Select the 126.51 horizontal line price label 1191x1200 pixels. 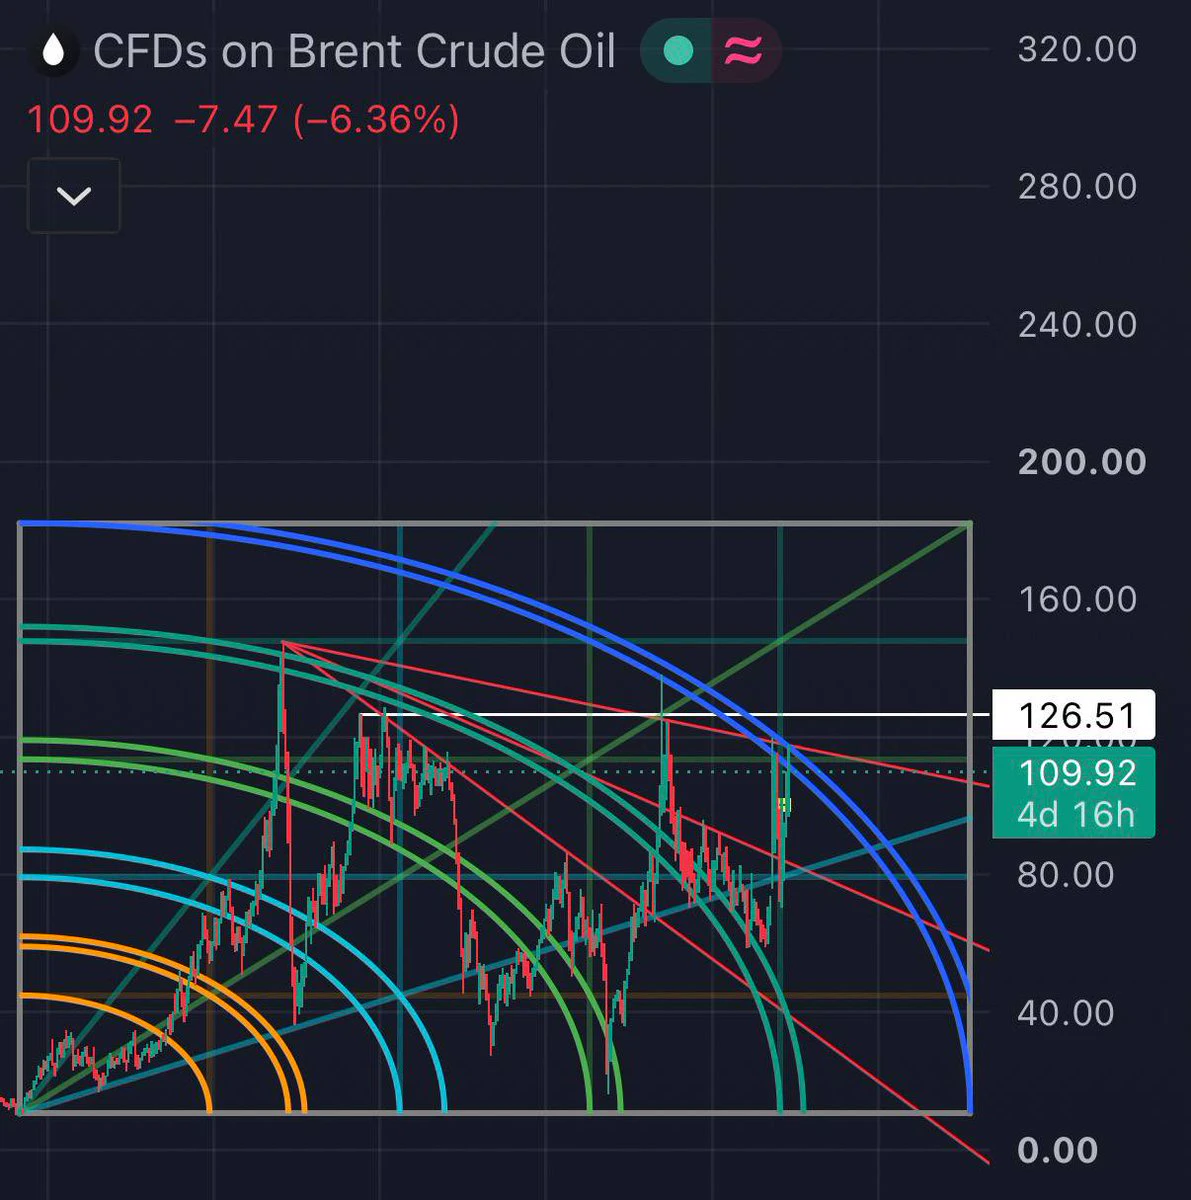click(1073, 715)
